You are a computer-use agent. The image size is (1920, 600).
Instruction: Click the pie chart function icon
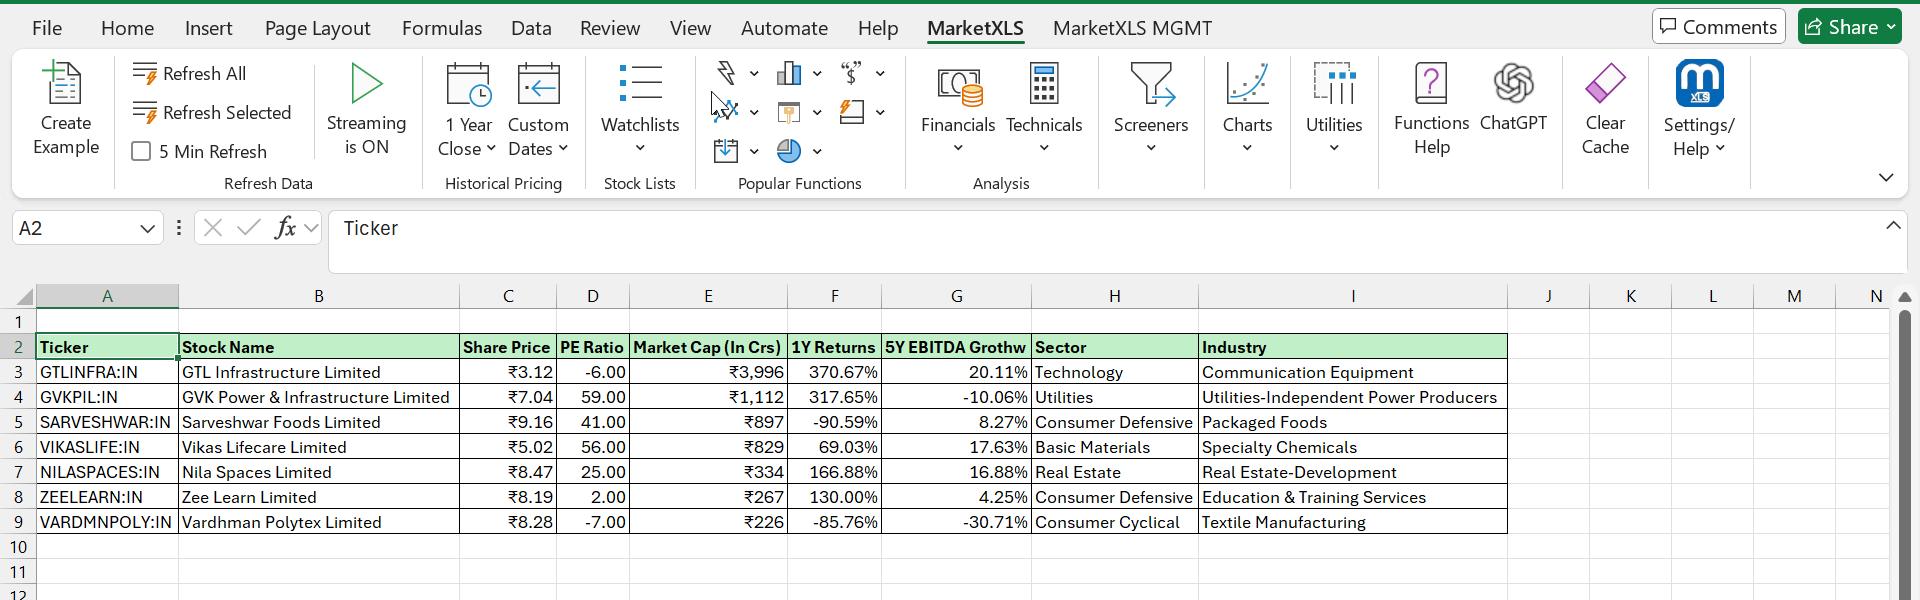click(789, 151)
